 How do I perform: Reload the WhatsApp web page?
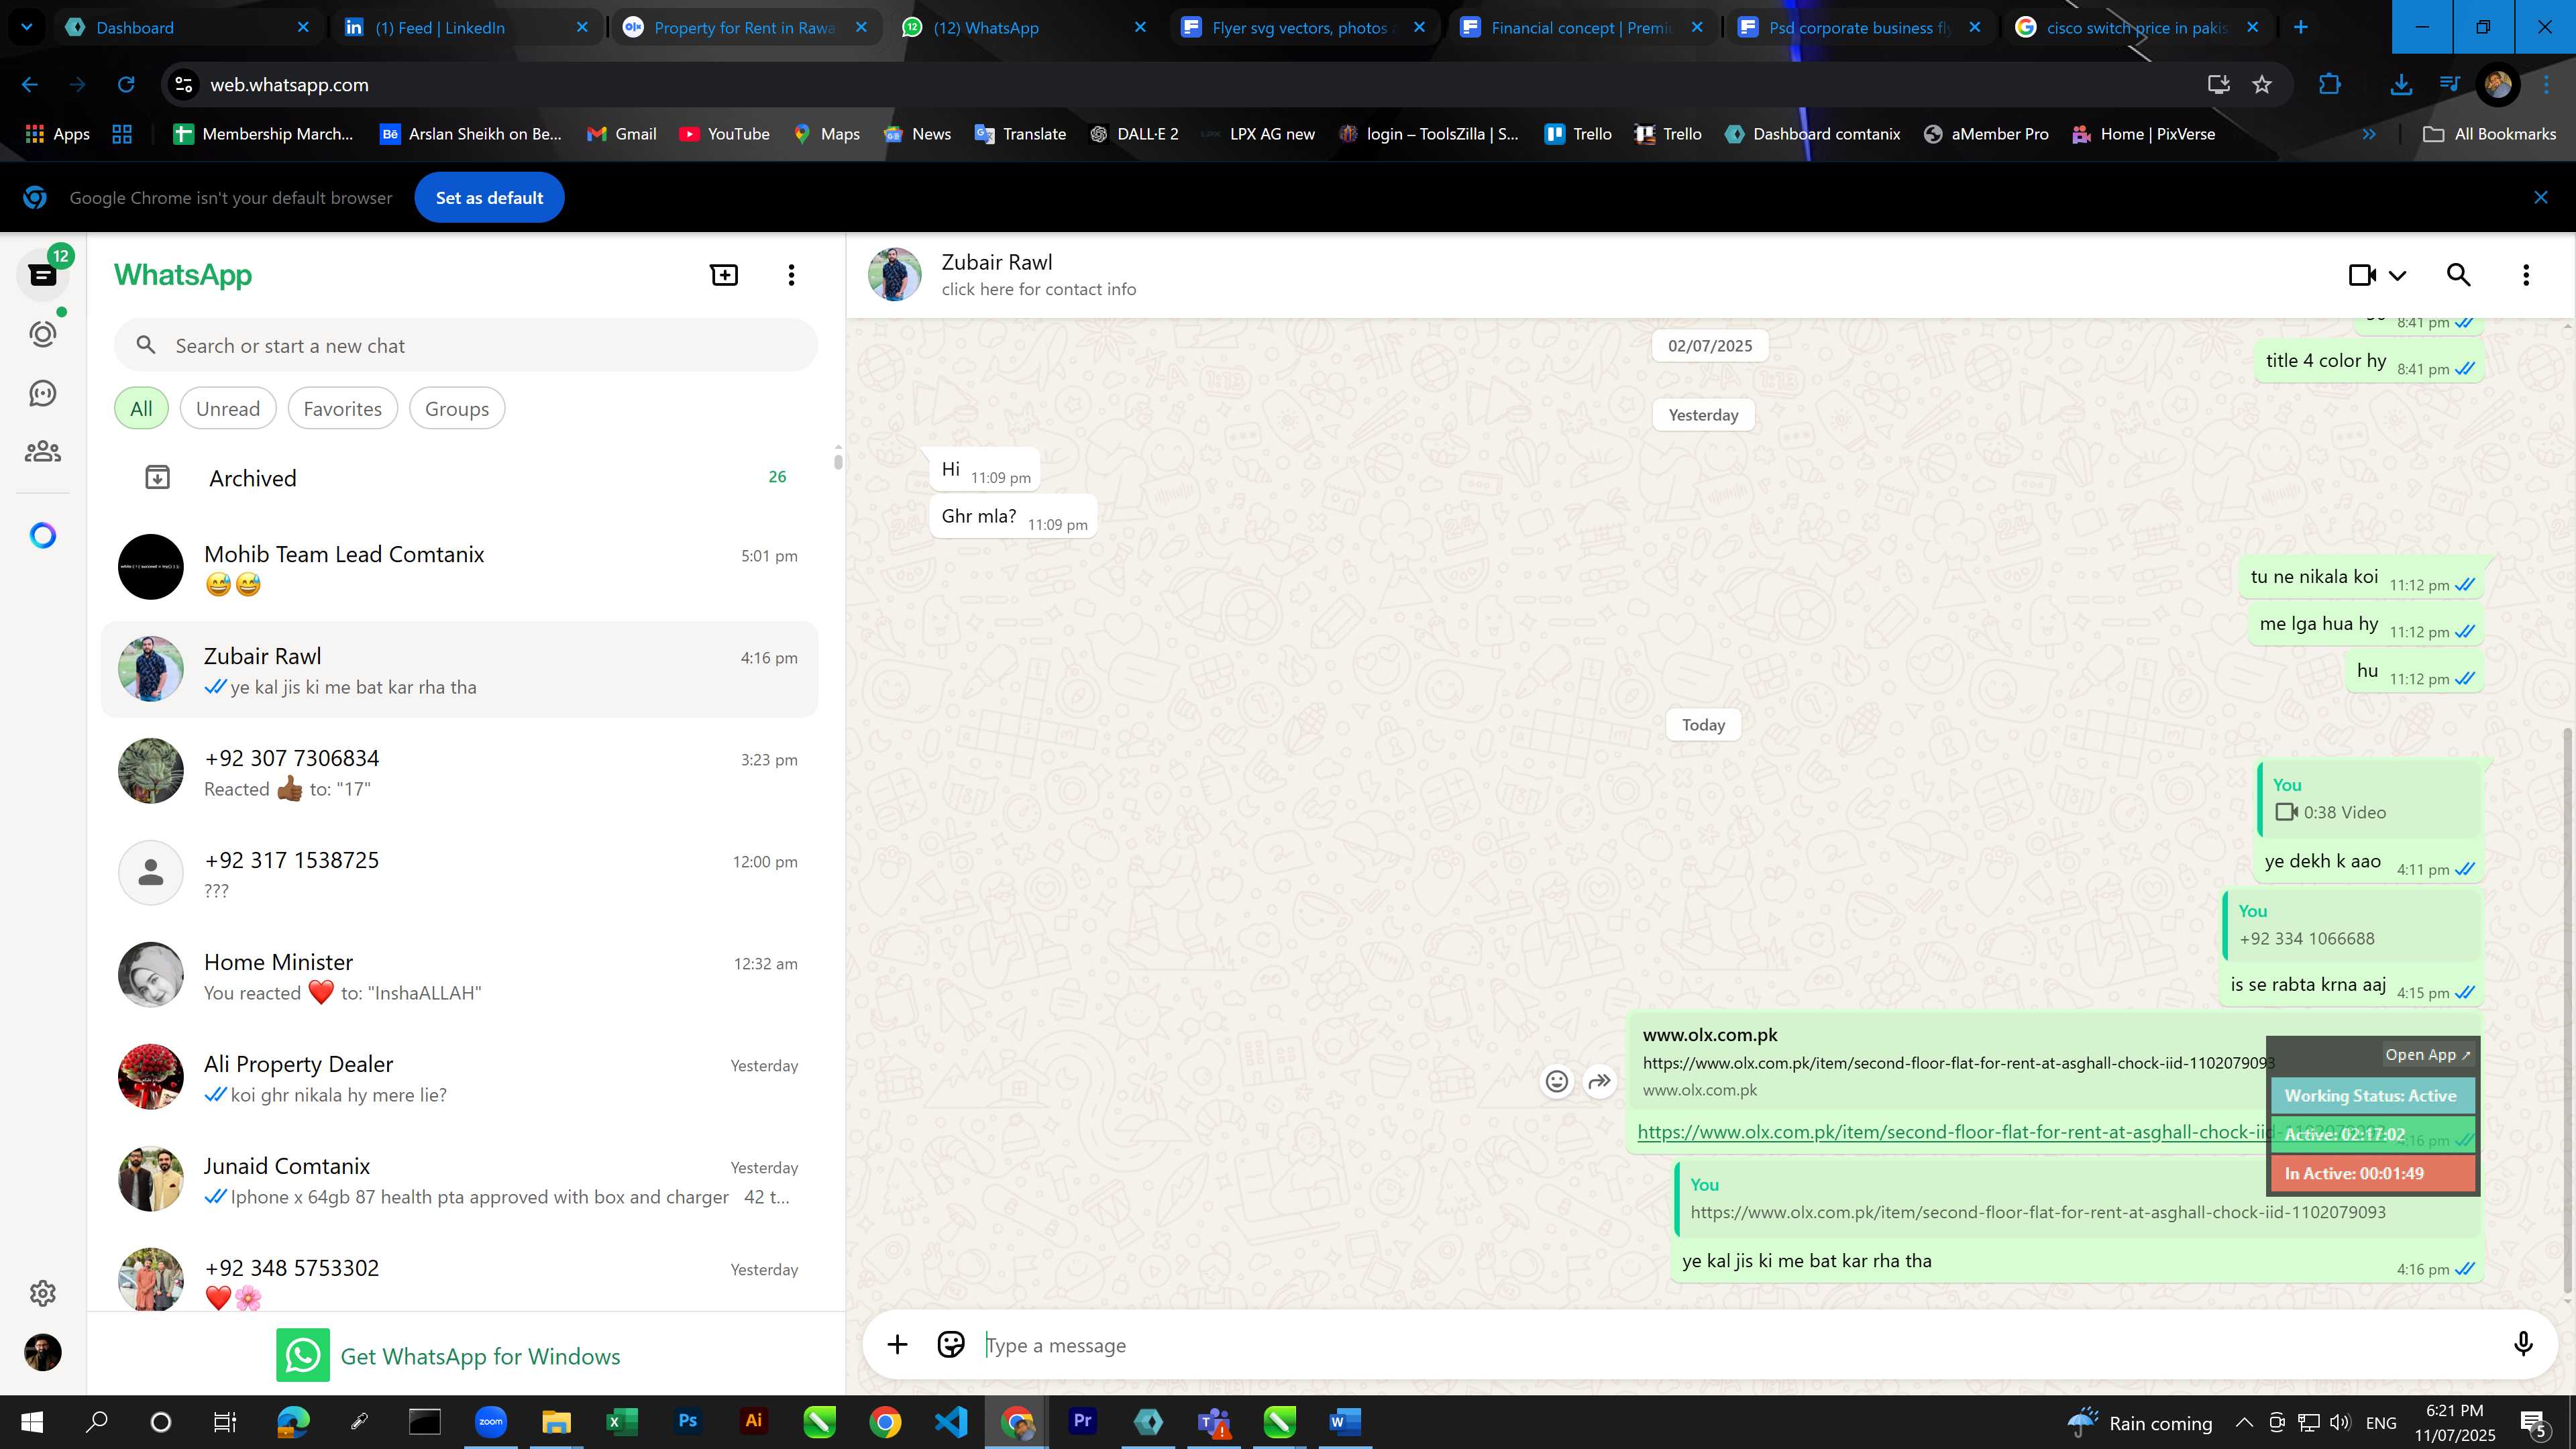(126, 85)
